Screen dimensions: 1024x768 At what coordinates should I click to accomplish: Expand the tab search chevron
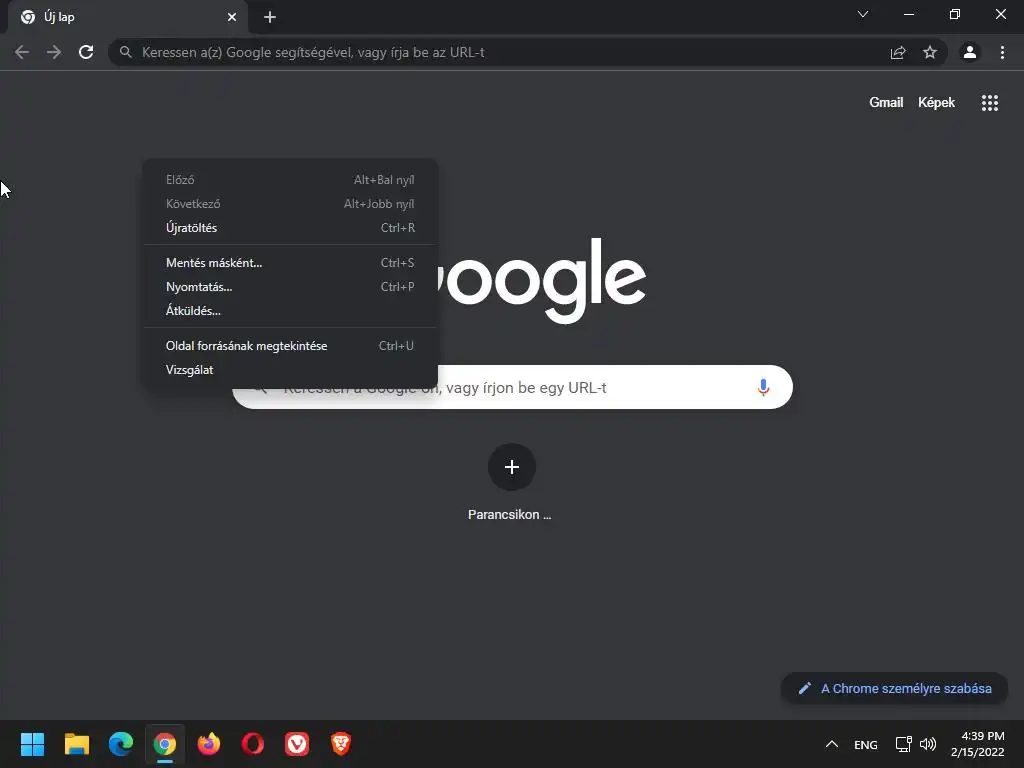point(863,14)
